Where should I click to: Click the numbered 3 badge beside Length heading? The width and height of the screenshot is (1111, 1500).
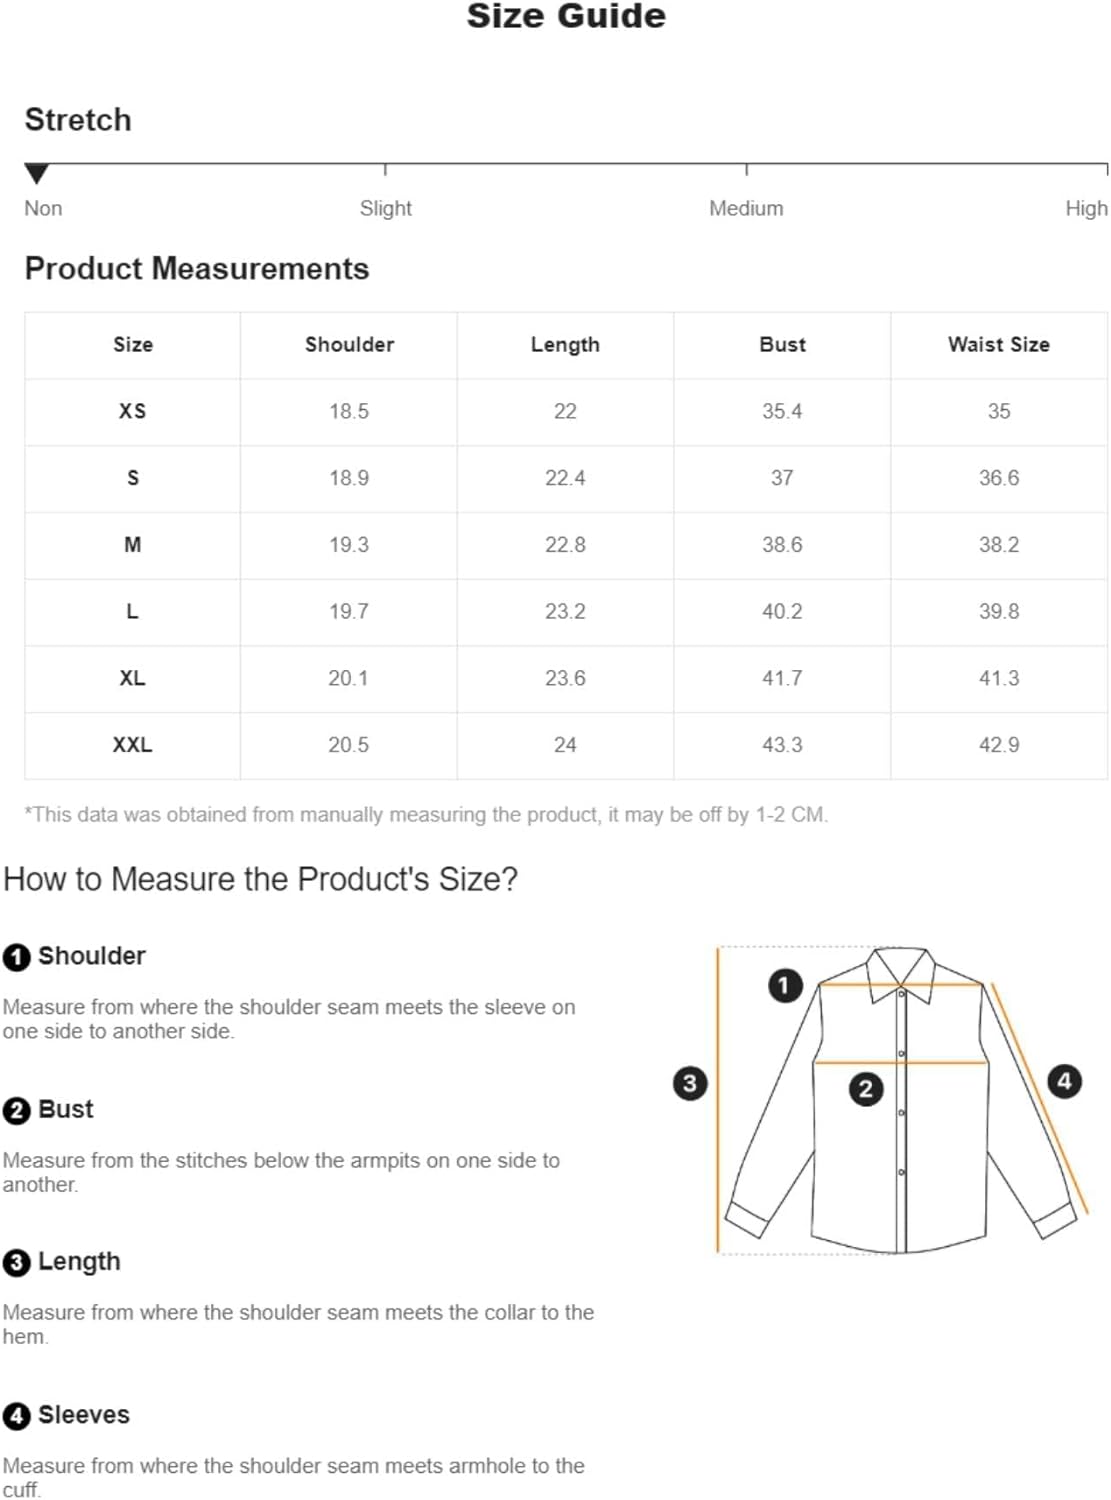tap(17, 1263)
